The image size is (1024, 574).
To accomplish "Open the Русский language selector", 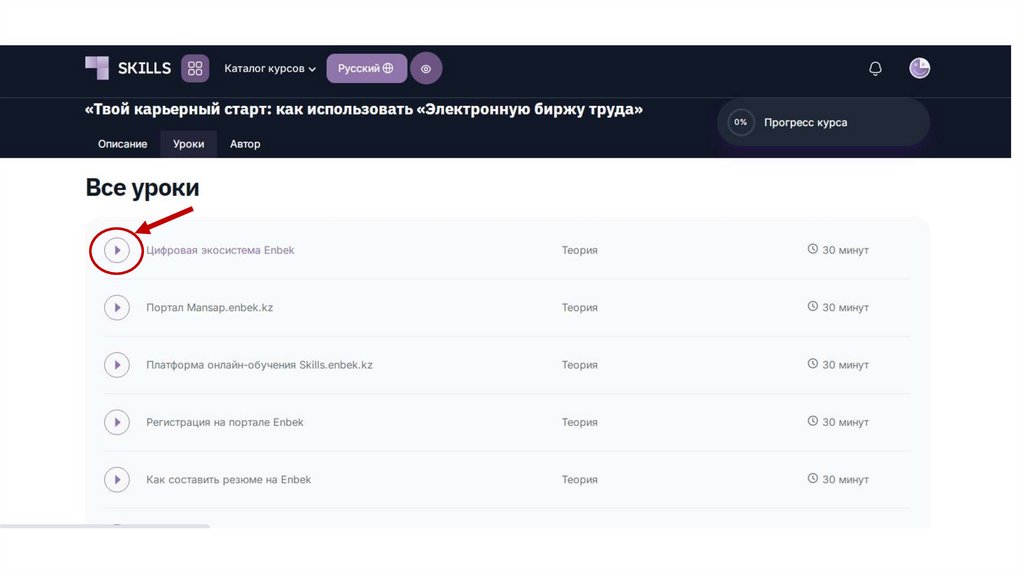I will pos(366,68).
